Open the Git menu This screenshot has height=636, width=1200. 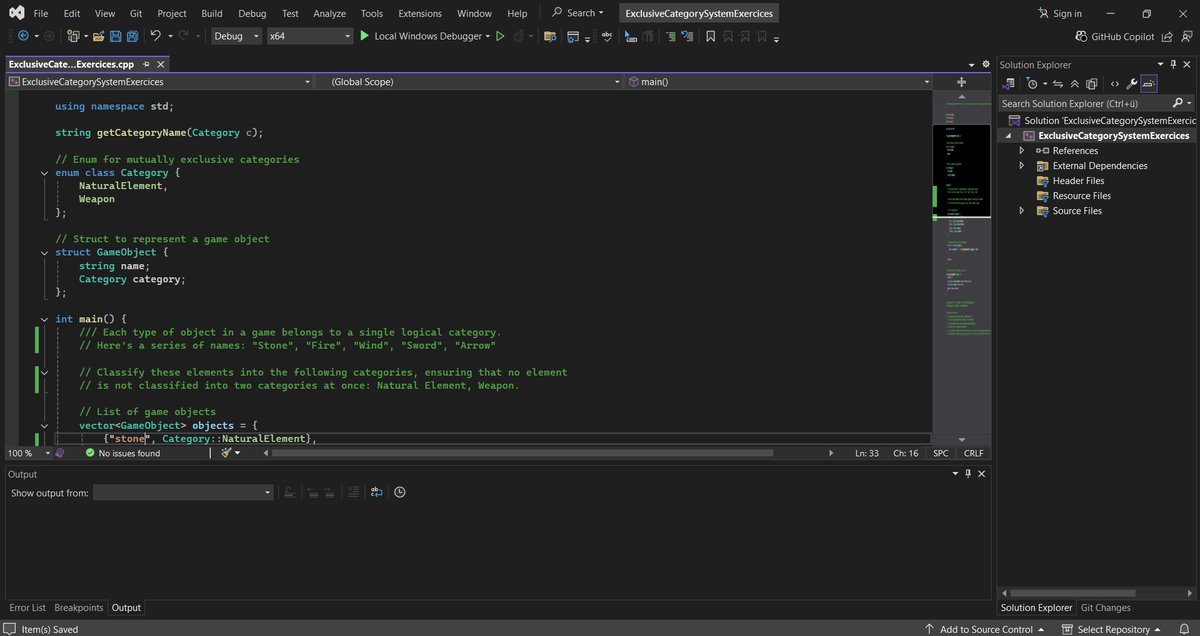coord(135,13)
